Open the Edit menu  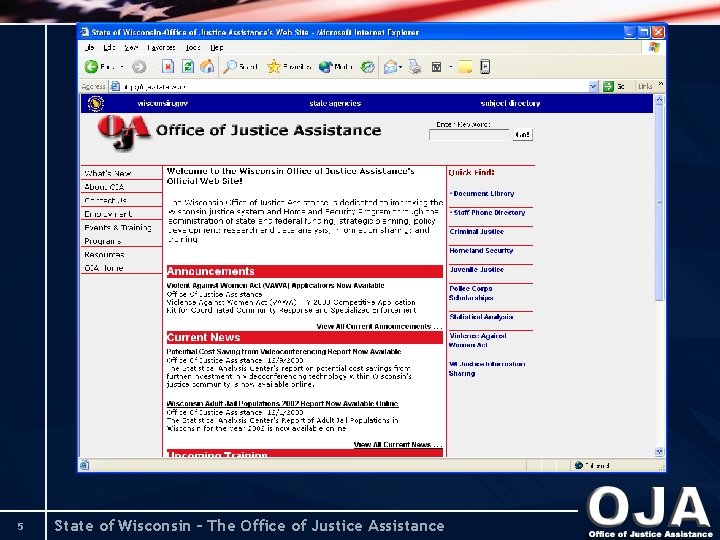pos(109,47)
